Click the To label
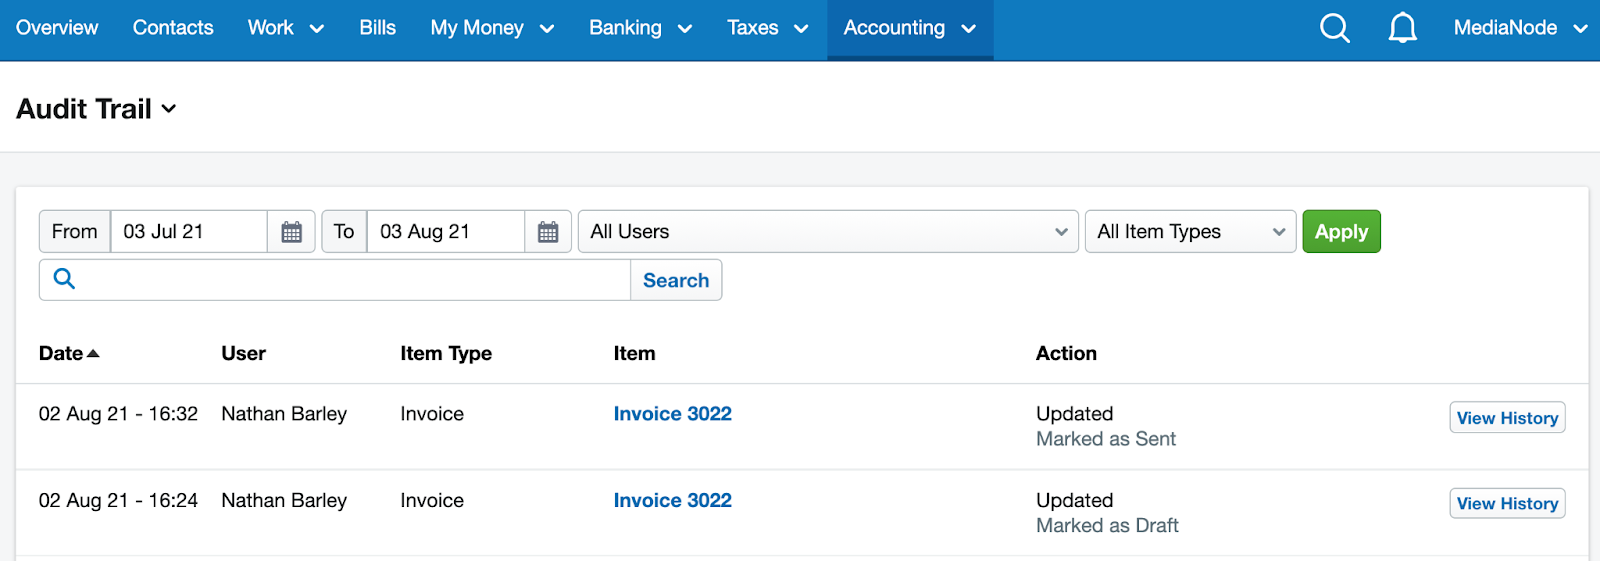Viewport: 1600px width, 561px height. pos(344,232)
